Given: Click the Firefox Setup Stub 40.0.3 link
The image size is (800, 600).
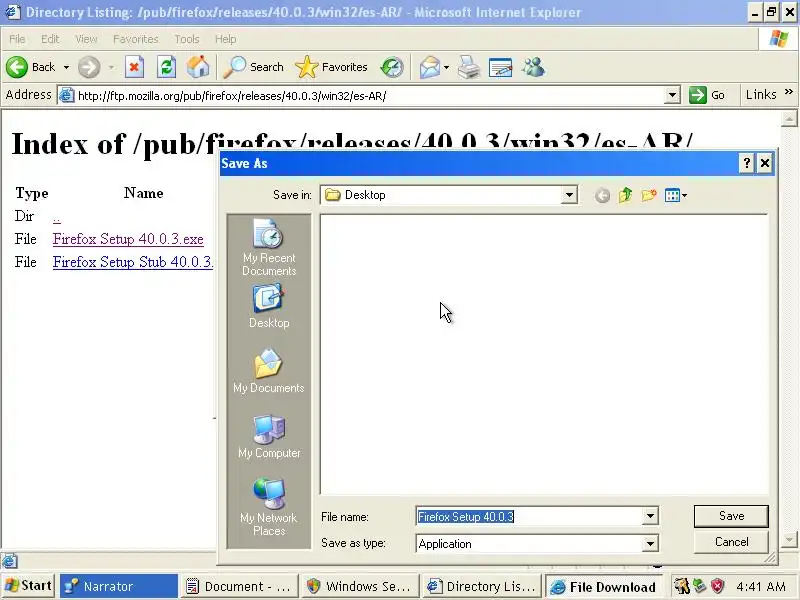Looking at the screenshot, I should (x=133, y=262).
